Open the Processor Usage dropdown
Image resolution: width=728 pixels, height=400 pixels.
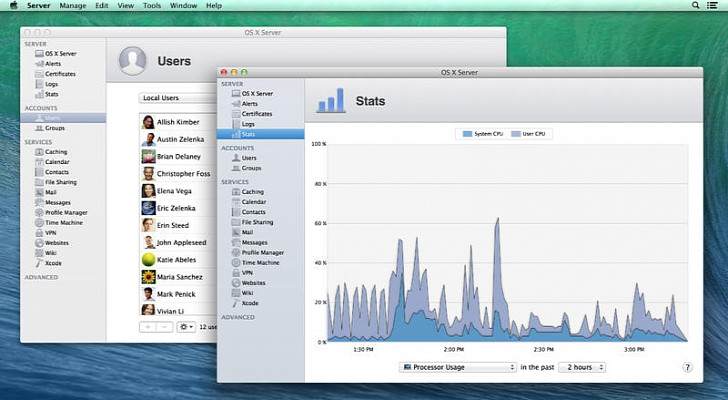click(x=457, y=367)
